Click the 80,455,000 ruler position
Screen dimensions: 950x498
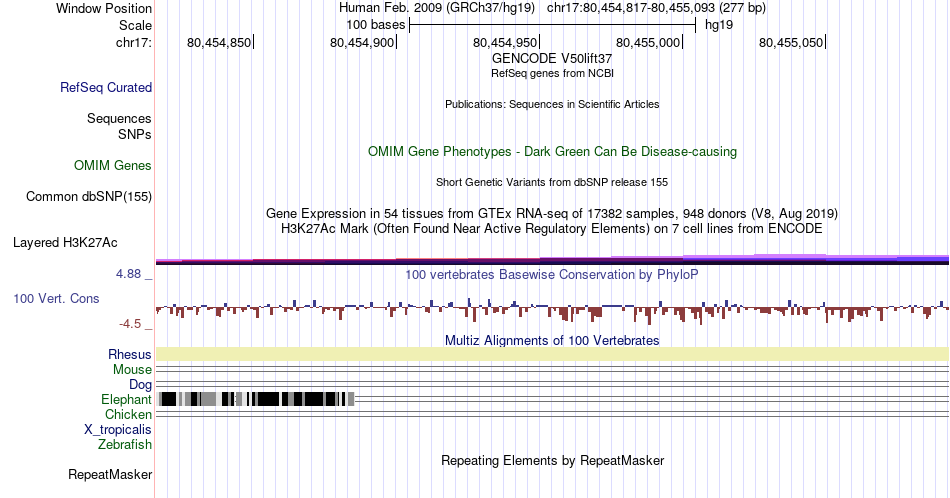coord(648,42)
